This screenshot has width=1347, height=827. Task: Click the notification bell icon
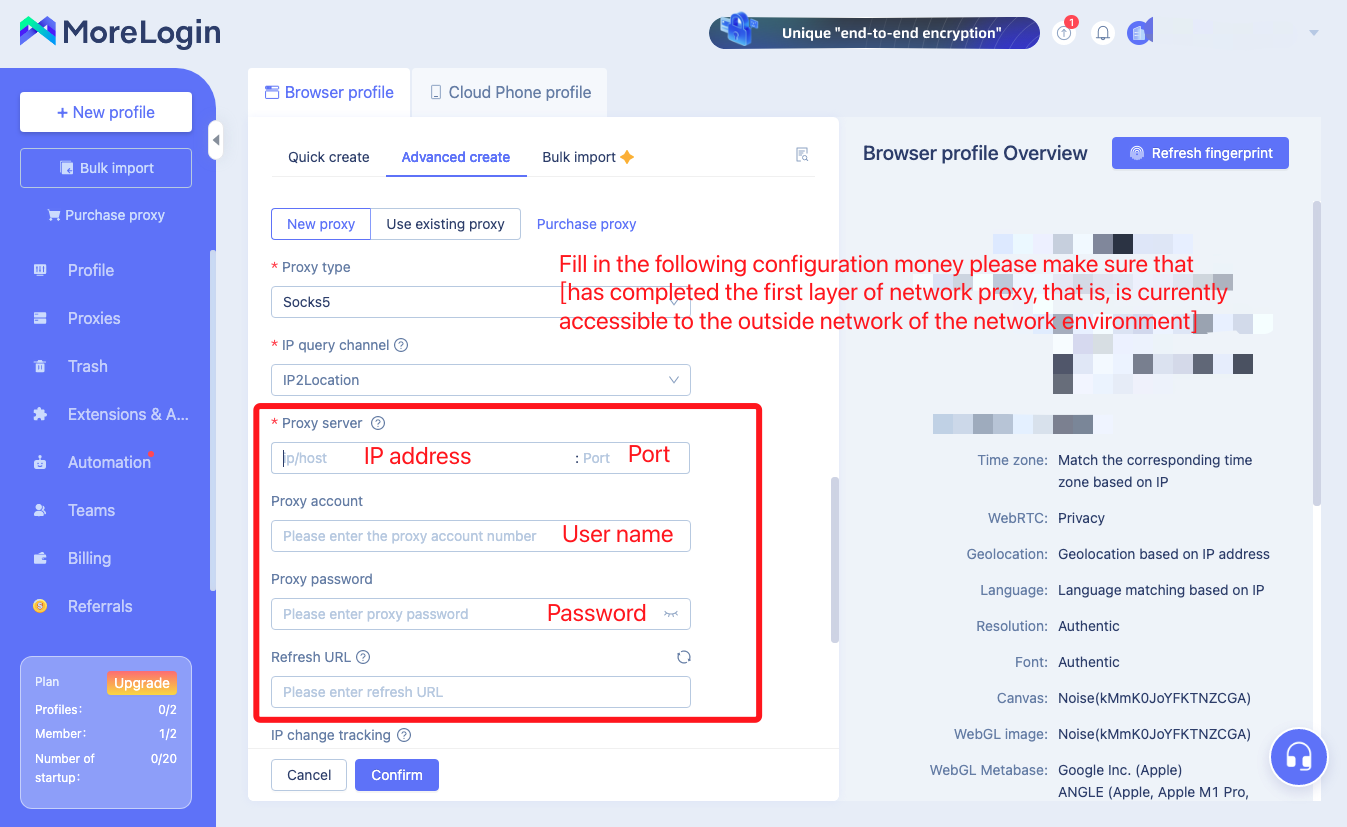pos(1103,33)
